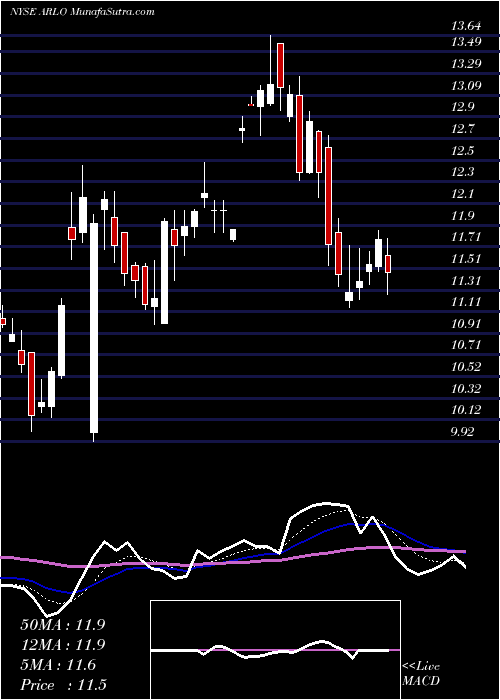500x700 pixels.
Task: Click the 12.1 price axis label
Action: (x=464, y=194)
